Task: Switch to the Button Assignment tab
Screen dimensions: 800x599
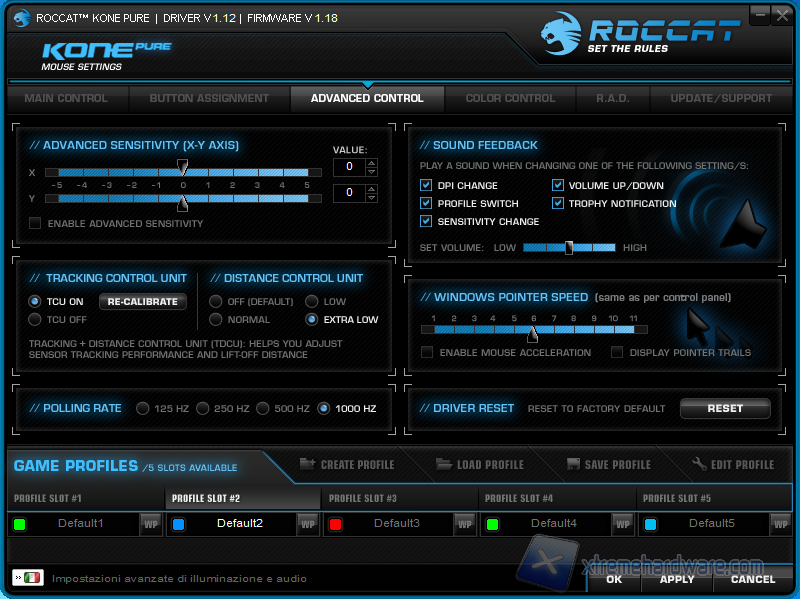Action: click(209, 98)
